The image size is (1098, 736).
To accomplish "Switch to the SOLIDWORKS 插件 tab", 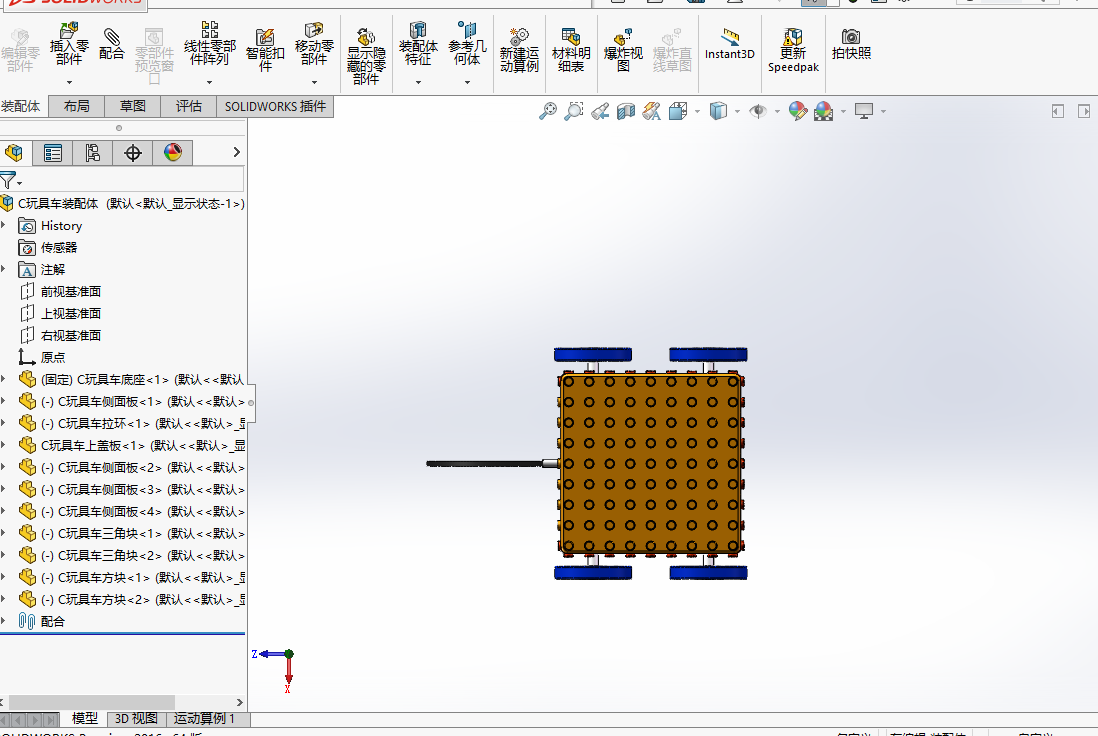I will pyautogui.click(x=275, y=106).
